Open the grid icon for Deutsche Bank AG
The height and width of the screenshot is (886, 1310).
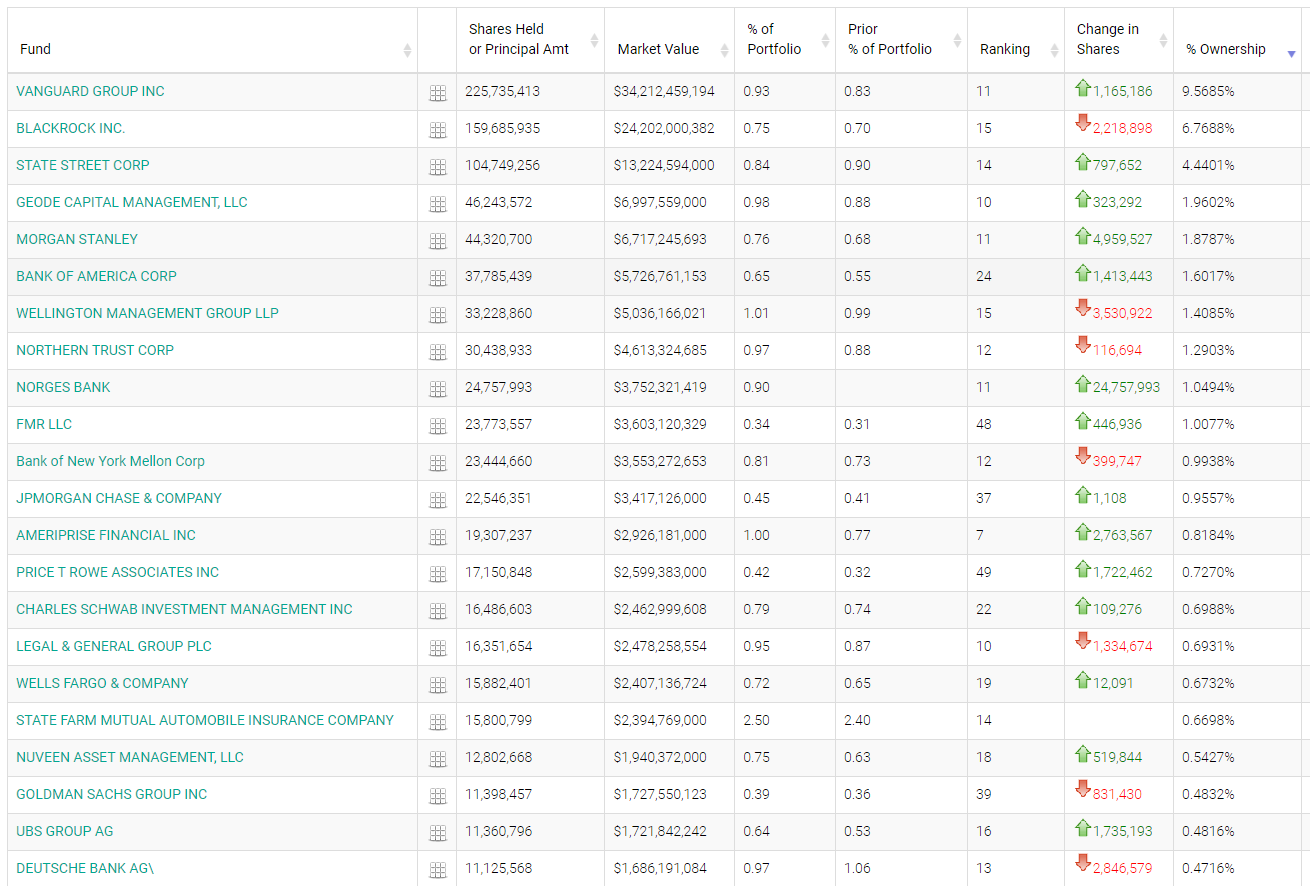click(x=437, y=870)
